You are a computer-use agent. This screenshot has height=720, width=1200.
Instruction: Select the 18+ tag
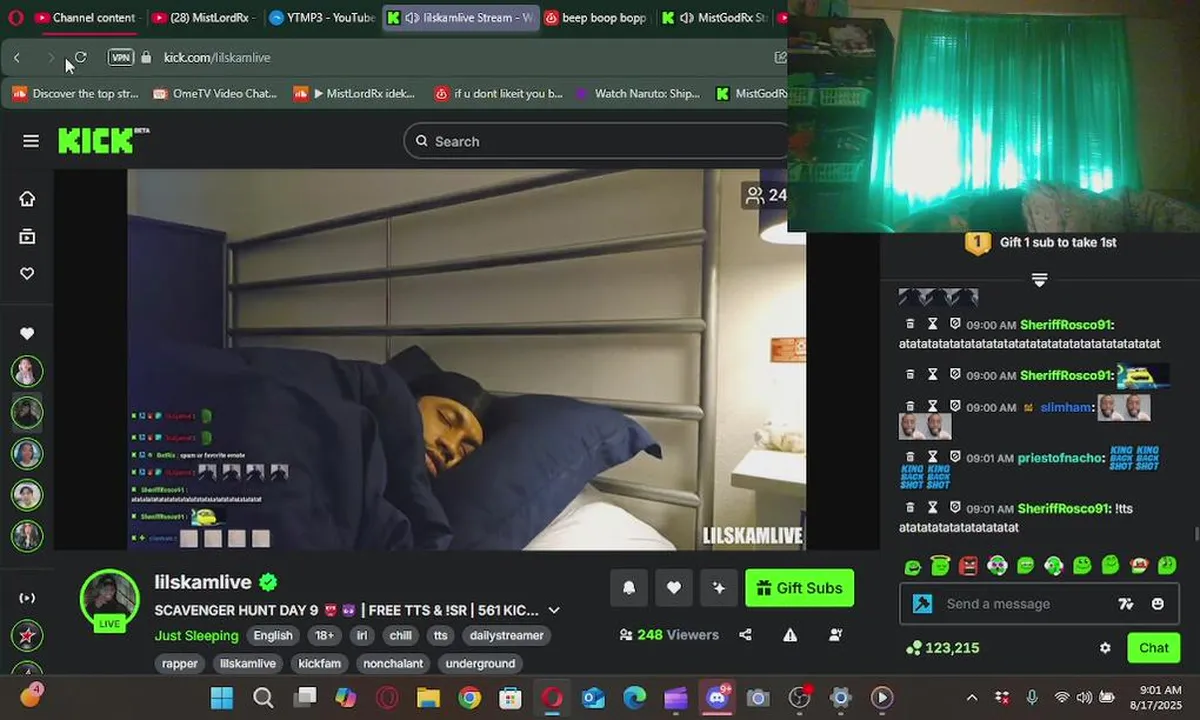325,635
